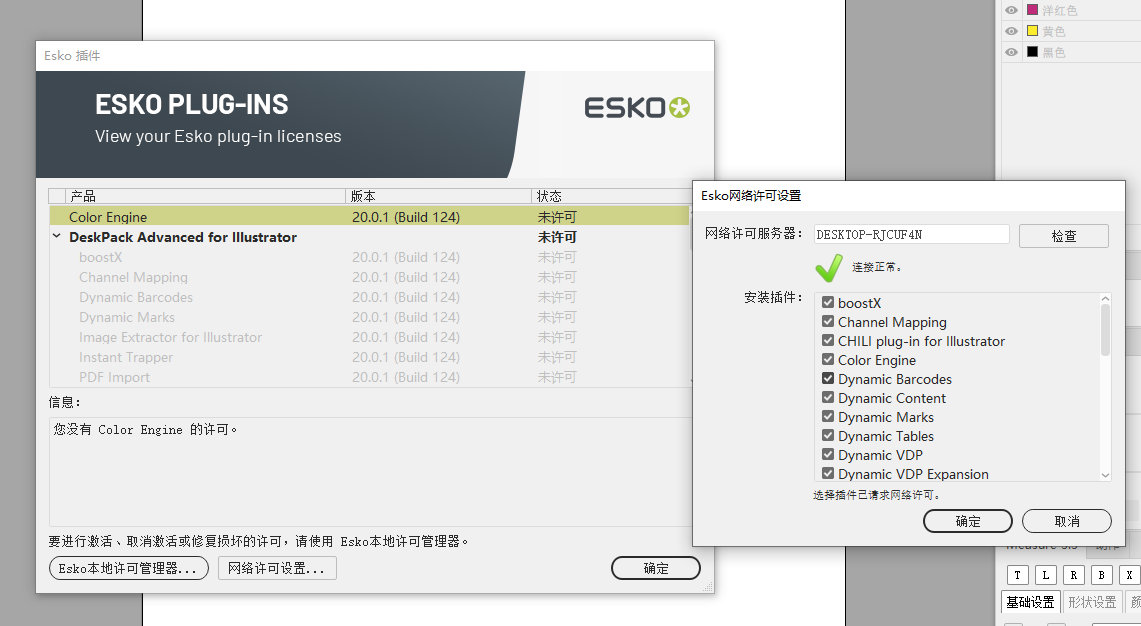Switch to the 基础设置 tab
1141x626 pixels.
[x=1030, y=602]
